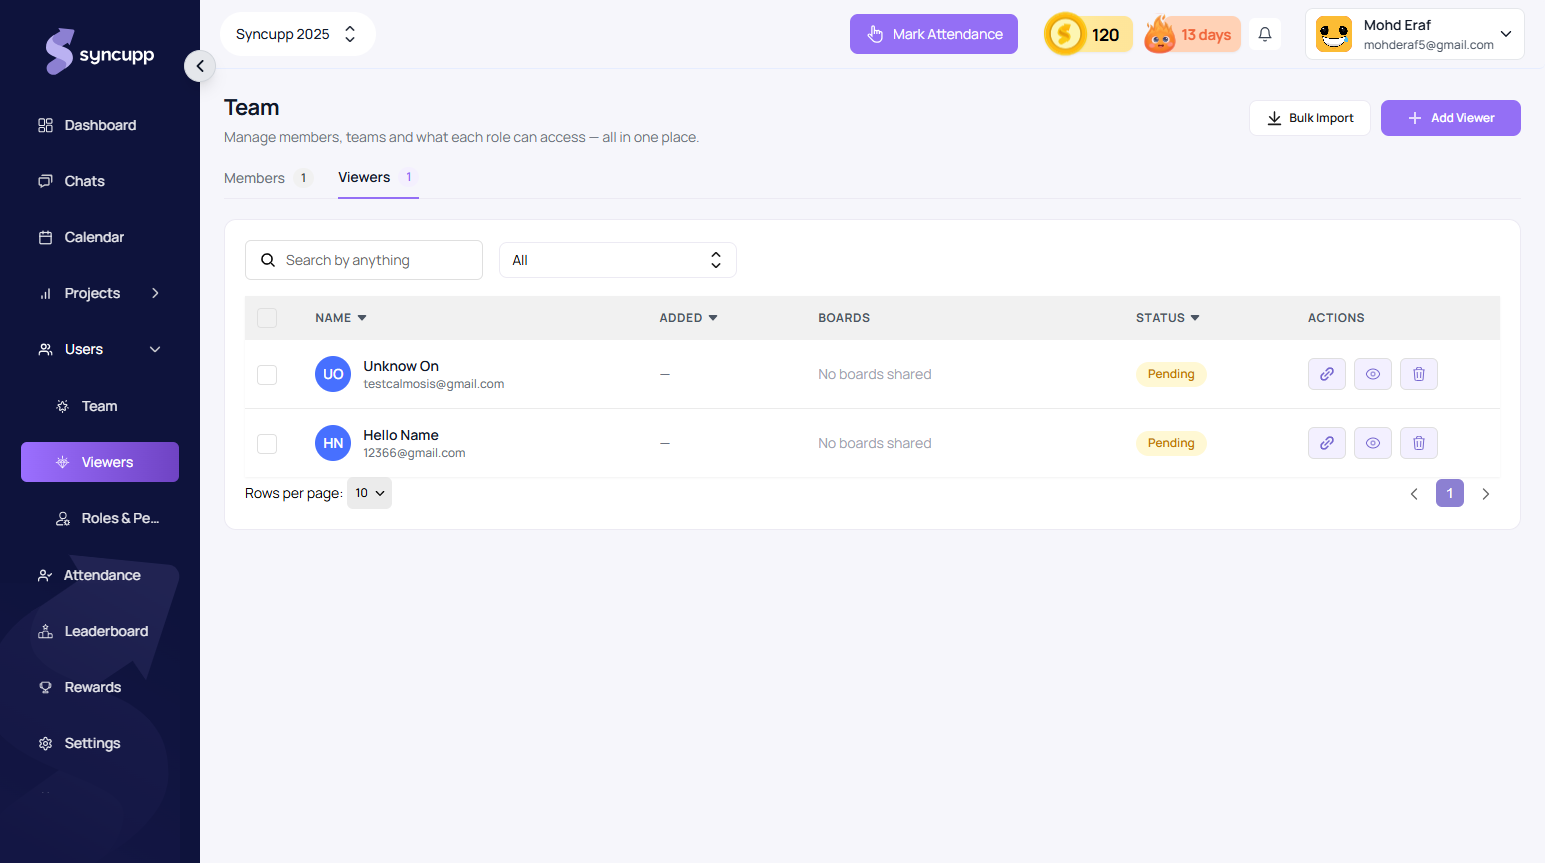Check the Hello Name row checkbox
This screenshot has height=863, width=1545.
click(267, 443)
